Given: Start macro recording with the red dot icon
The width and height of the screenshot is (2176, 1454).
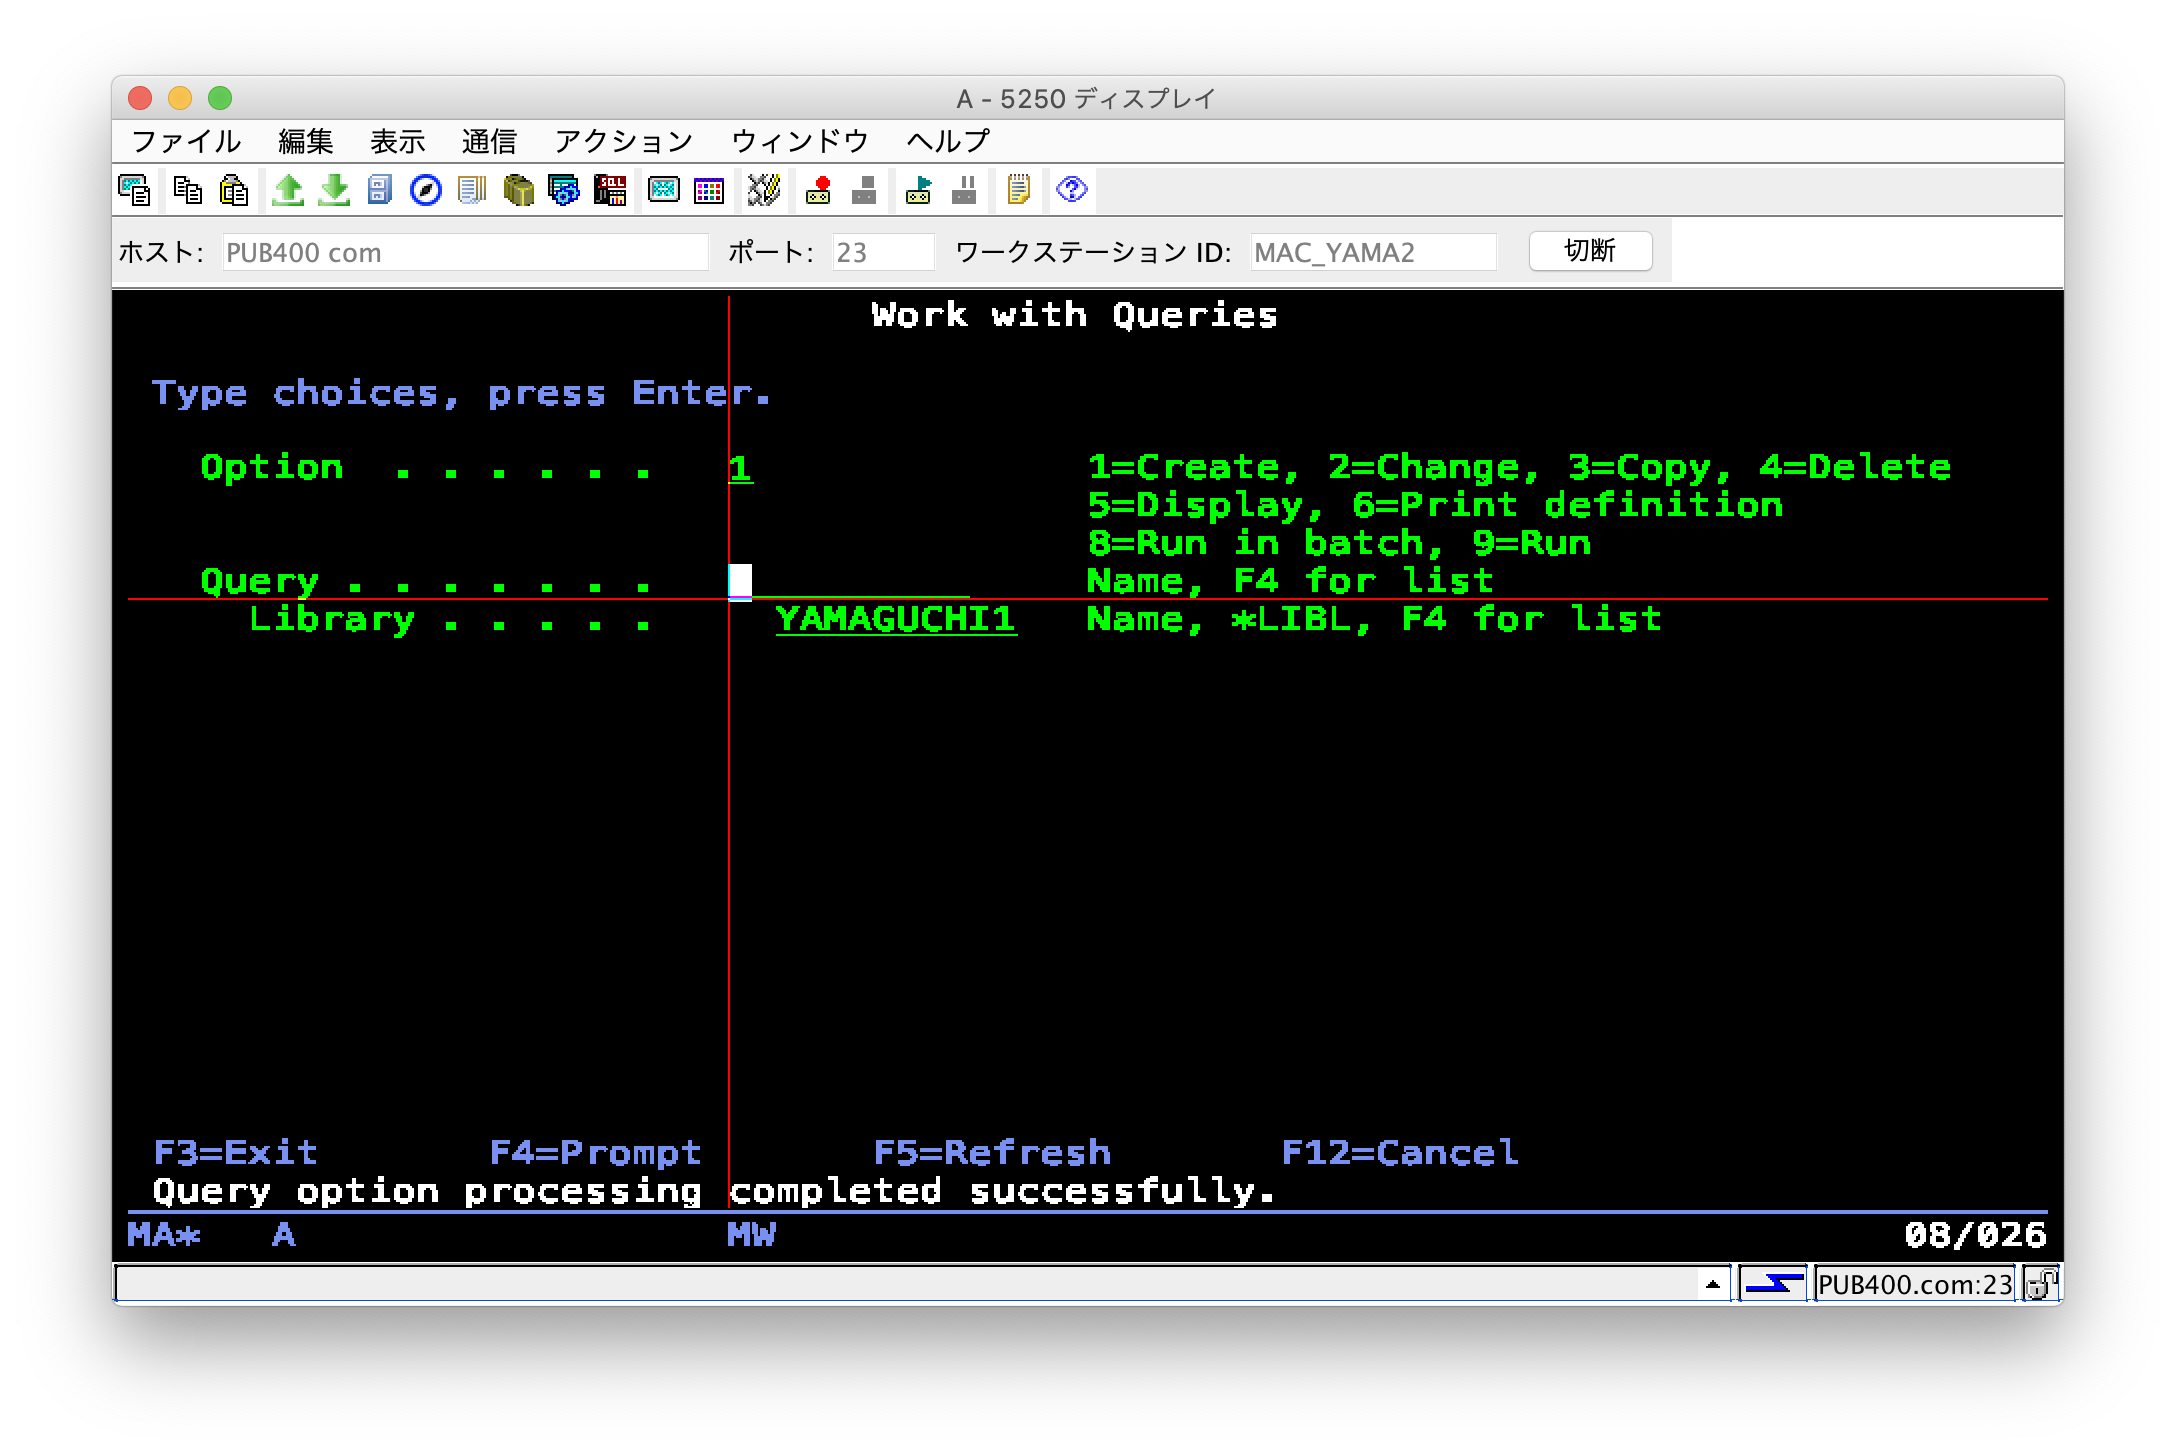Looking at the screenshot, I should [x=820, y=190].
